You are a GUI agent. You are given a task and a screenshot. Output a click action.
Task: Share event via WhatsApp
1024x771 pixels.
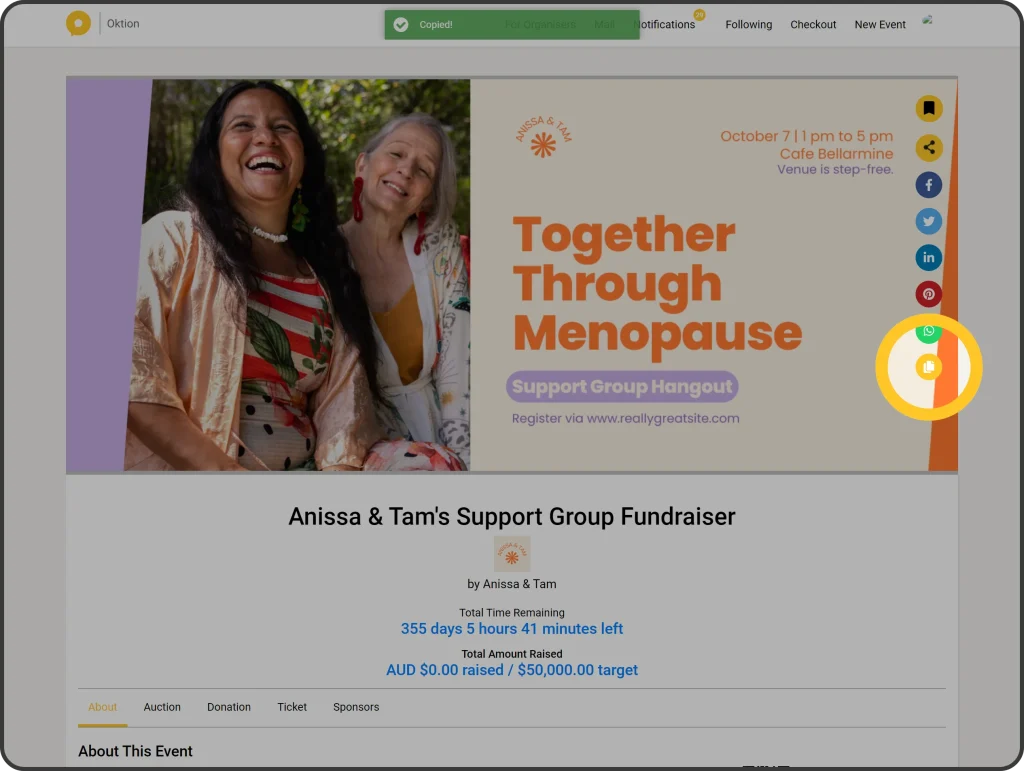(x=929, y=331)
